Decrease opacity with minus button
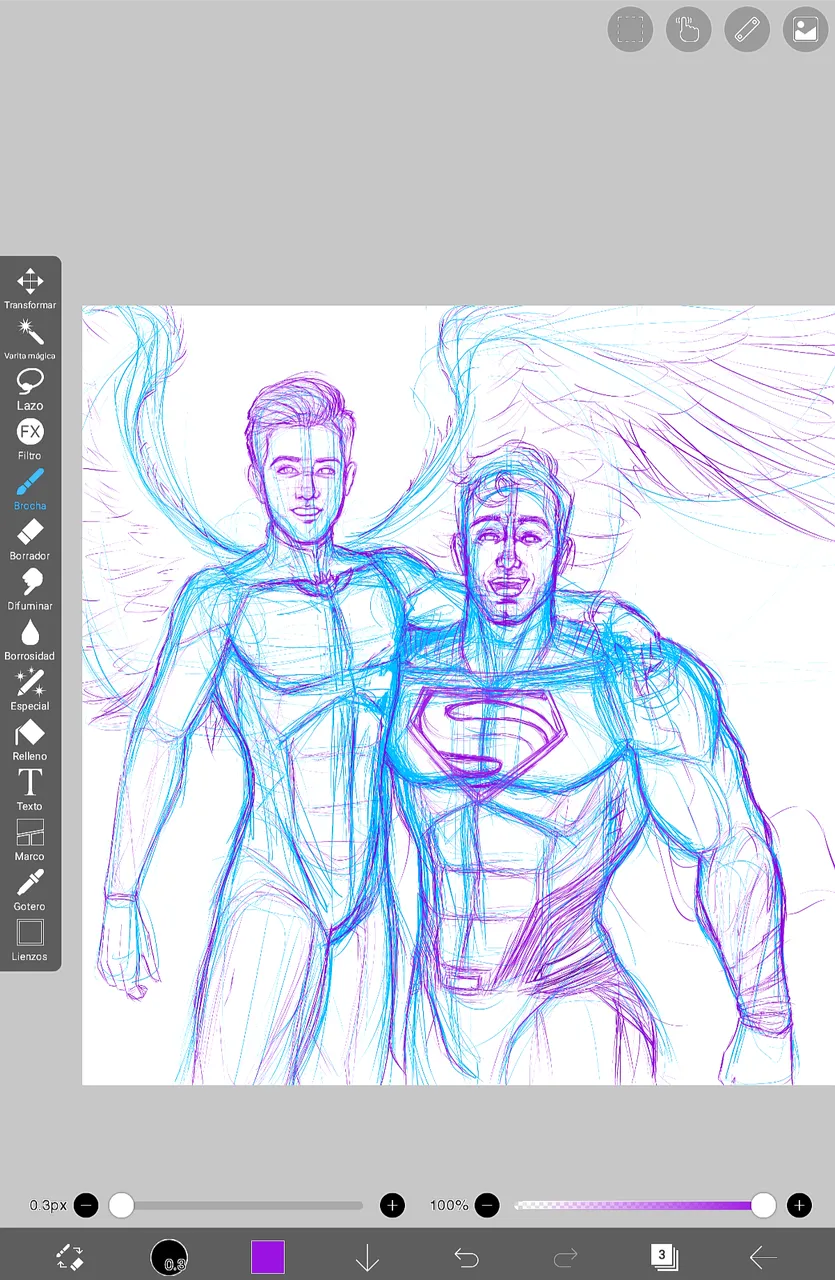Viewport: 835px width, 1280px height. tap(487, 1205)
